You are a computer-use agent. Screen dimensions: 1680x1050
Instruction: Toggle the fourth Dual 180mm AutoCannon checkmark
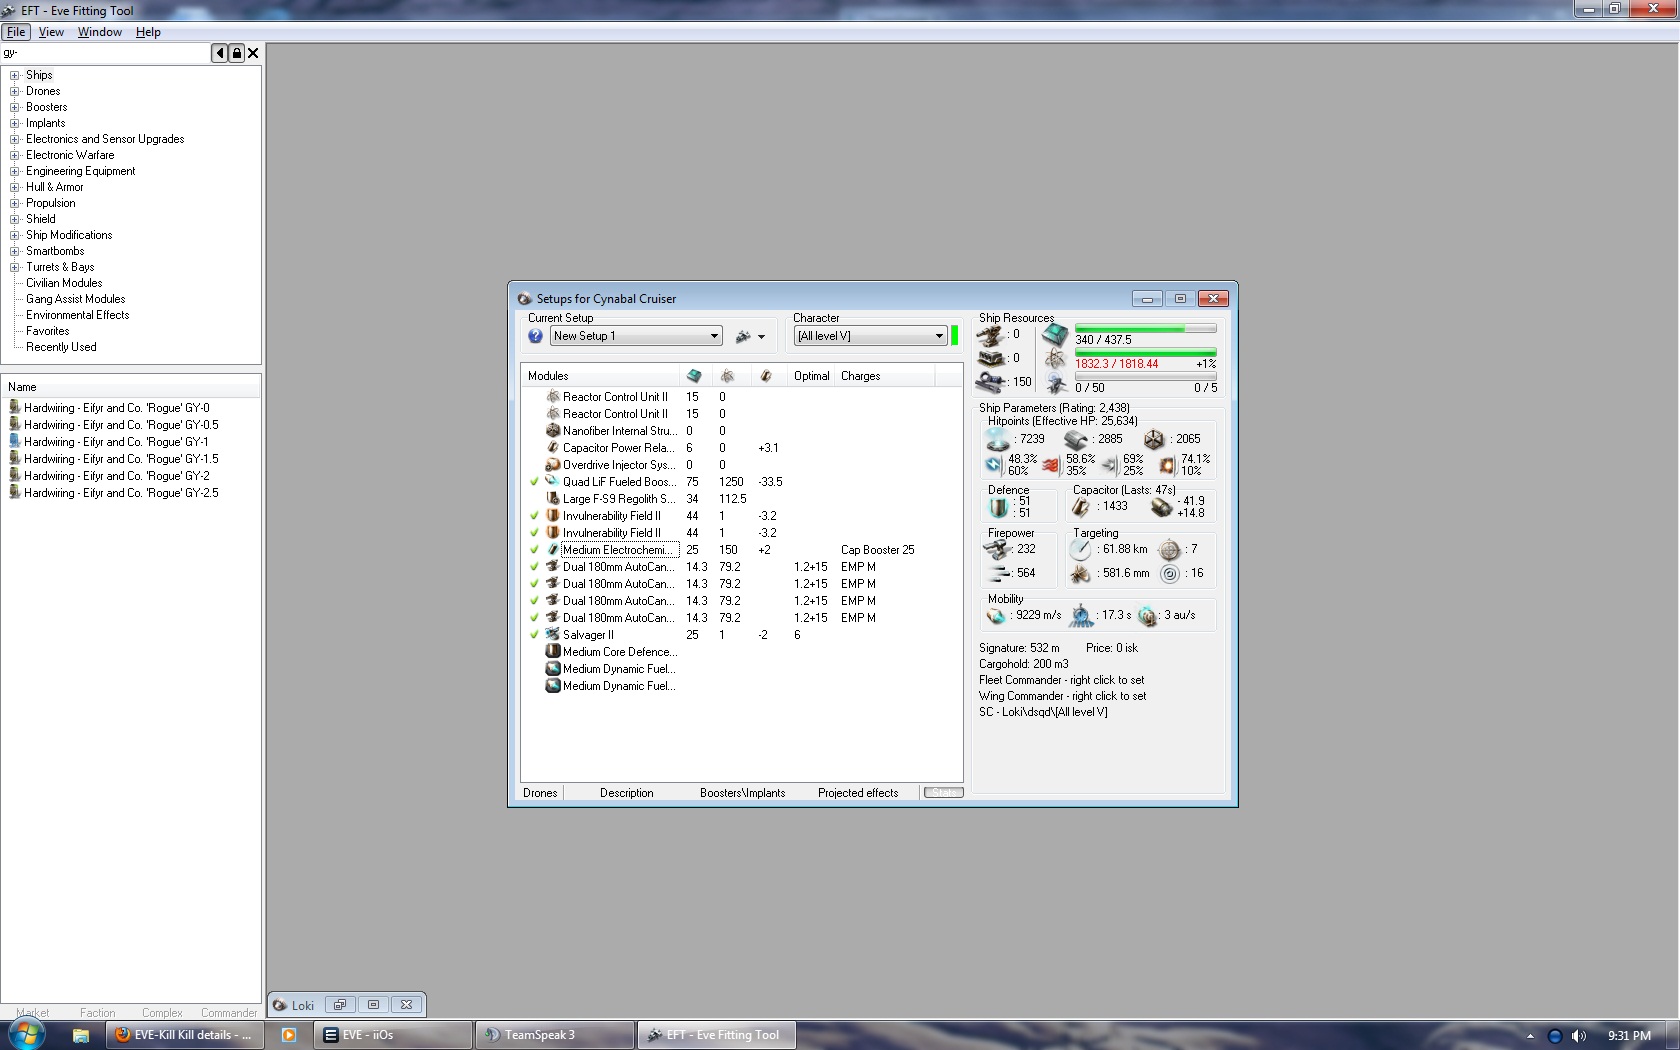[534, 618]
